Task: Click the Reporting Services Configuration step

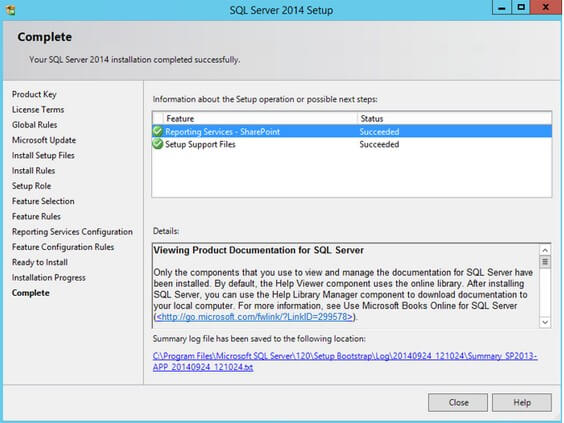Action: 72,232
